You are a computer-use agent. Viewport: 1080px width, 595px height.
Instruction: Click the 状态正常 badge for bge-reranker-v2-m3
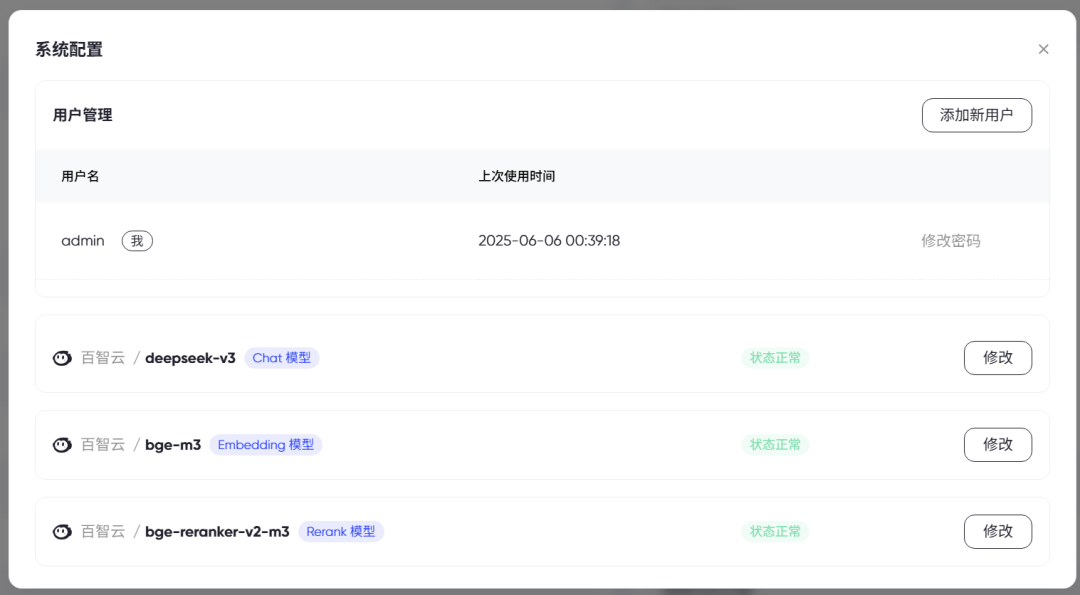[x=775, y=531]
